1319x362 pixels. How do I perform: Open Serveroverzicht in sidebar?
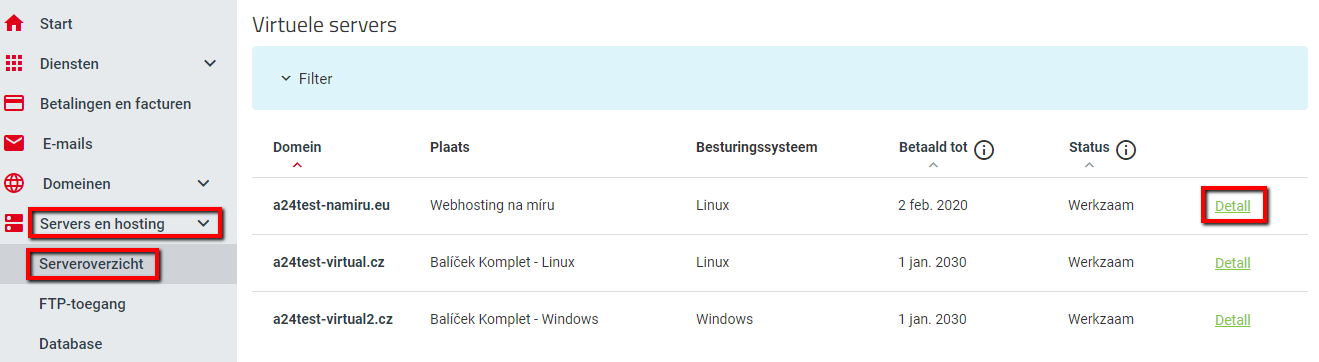[91, 264]
